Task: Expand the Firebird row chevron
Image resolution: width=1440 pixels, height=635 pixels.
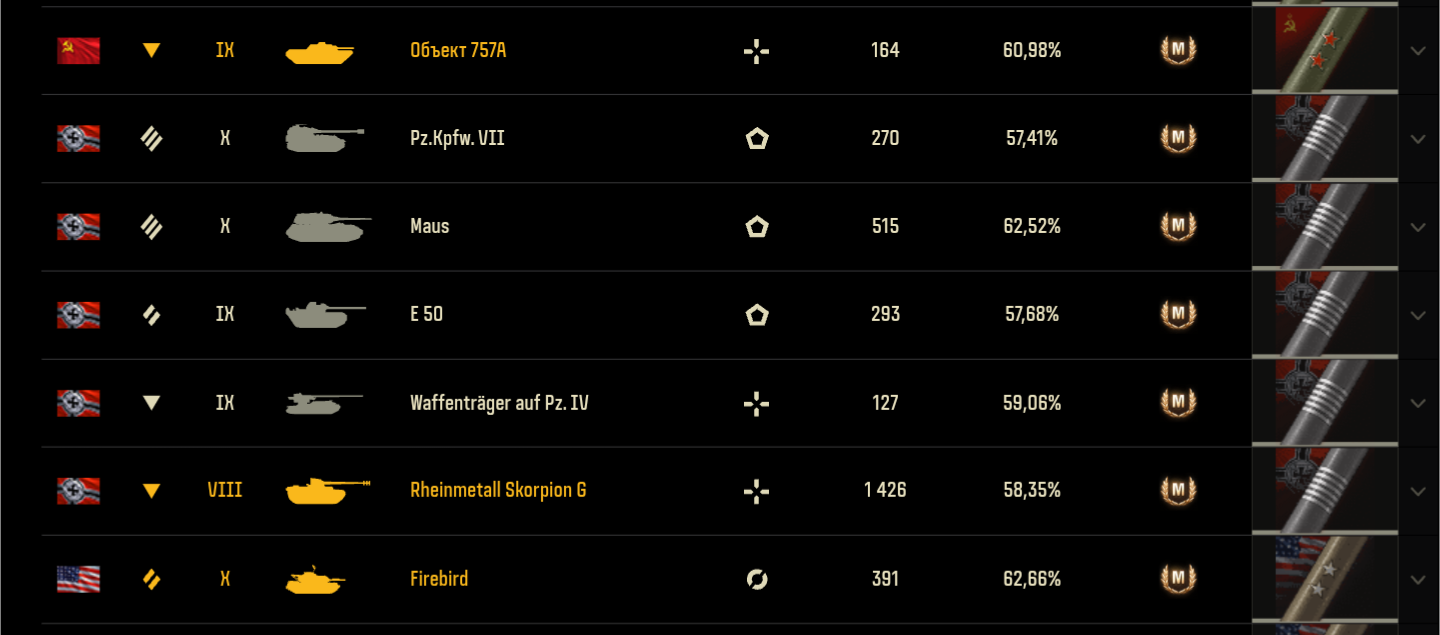Action: tap(1418, 579)
